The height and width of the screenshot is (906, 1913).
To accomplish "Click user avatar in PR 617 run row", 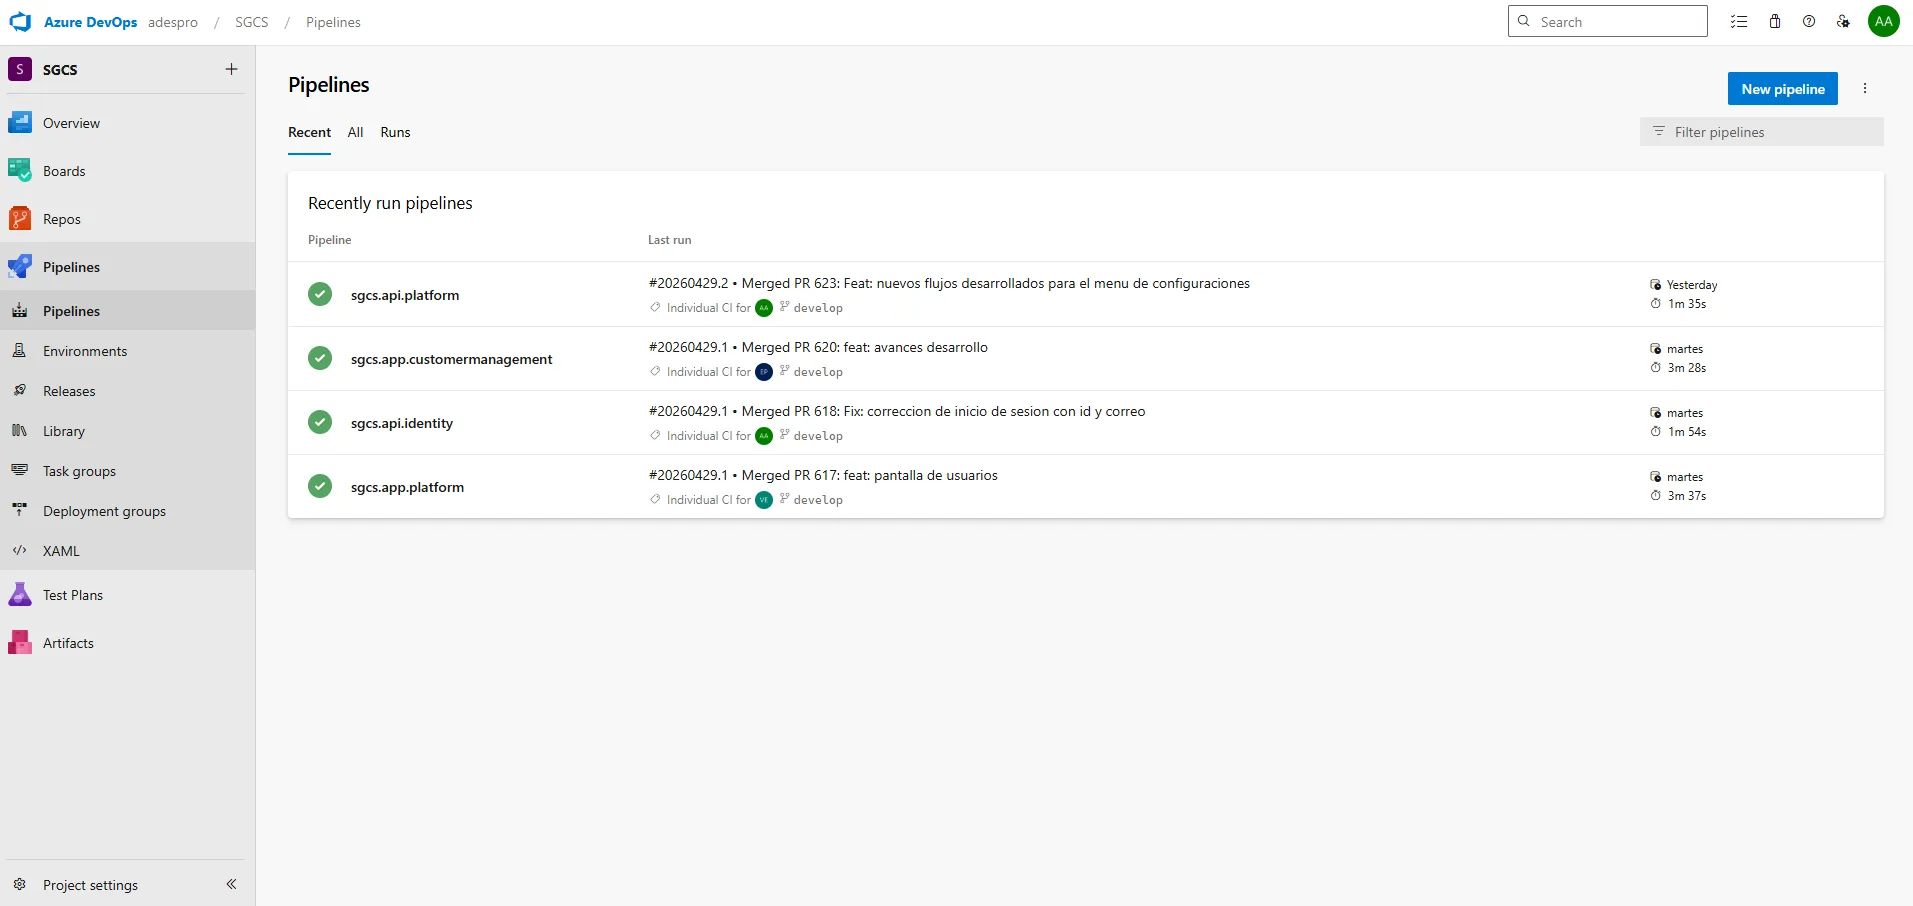I will tap(764, 500).
